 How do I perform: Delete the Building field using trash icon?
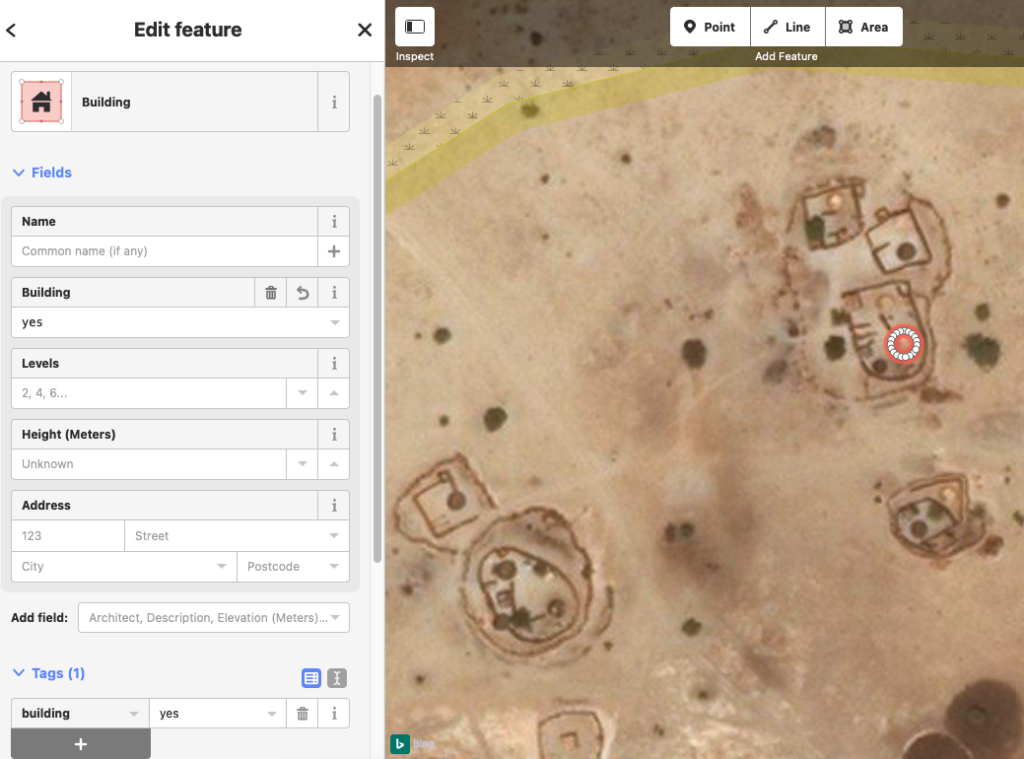point(268,292)
